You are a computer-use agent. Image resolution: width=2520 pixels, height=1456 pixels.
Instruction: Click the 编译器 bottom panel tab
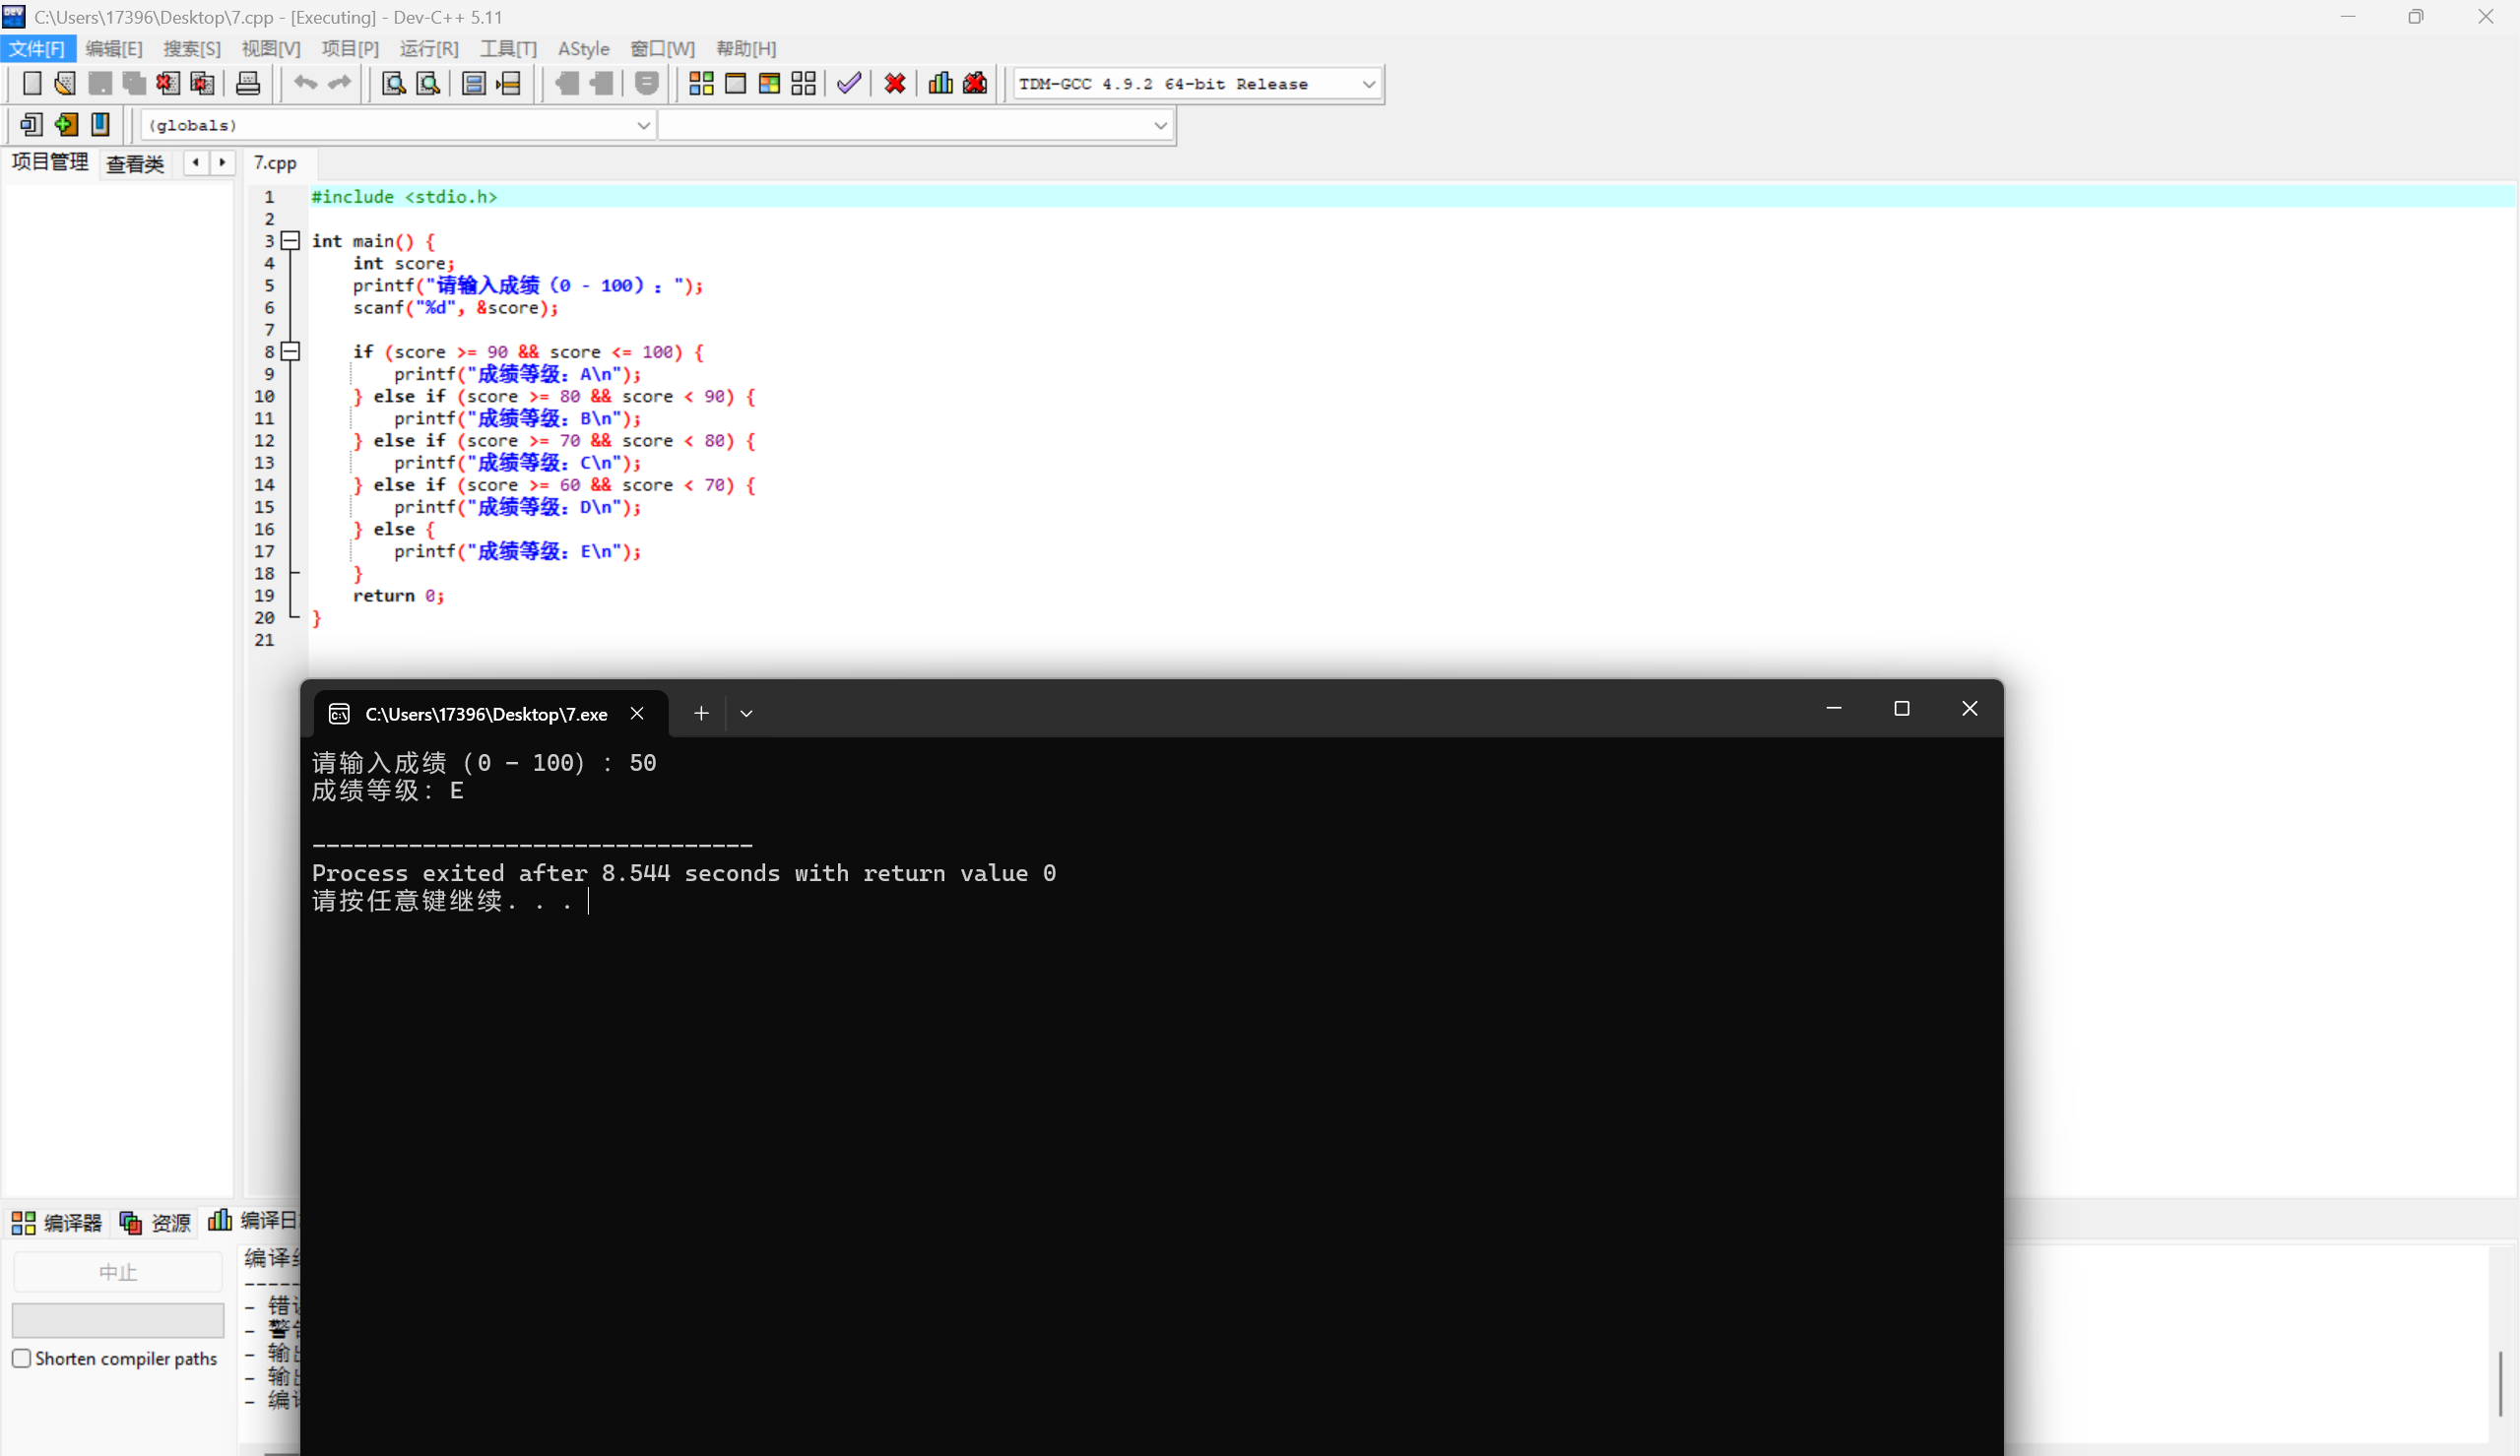click(57, 1222)
